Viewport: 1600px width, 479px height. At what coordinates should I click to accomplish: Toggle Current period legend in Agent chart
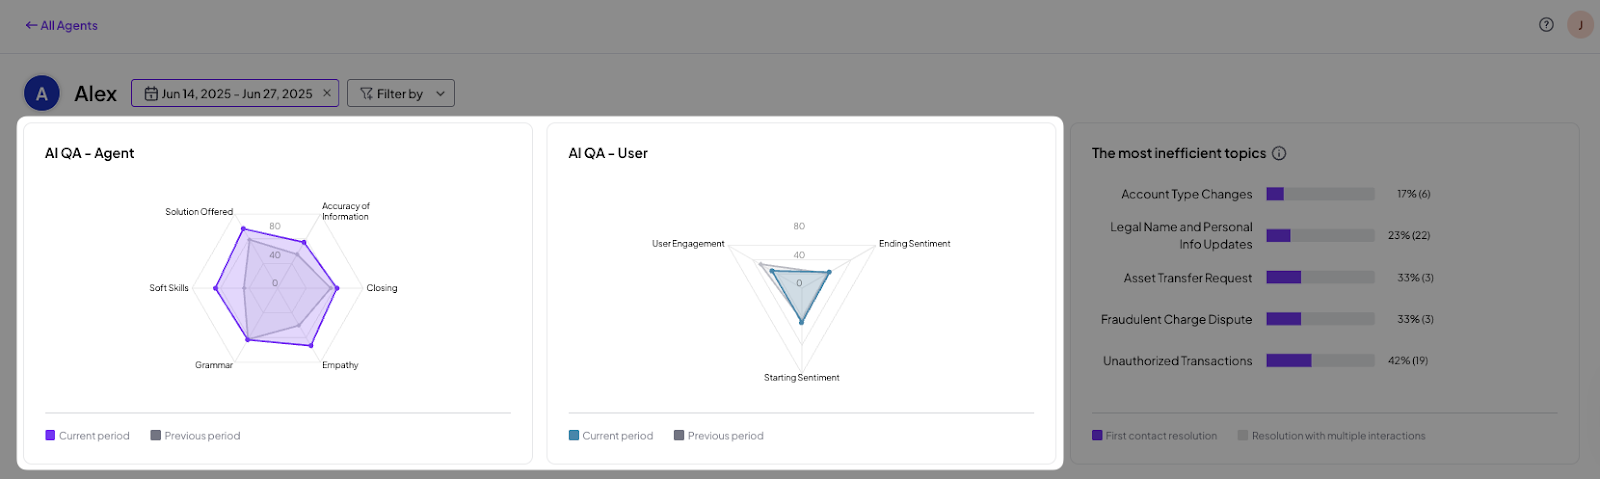point(87,436)
